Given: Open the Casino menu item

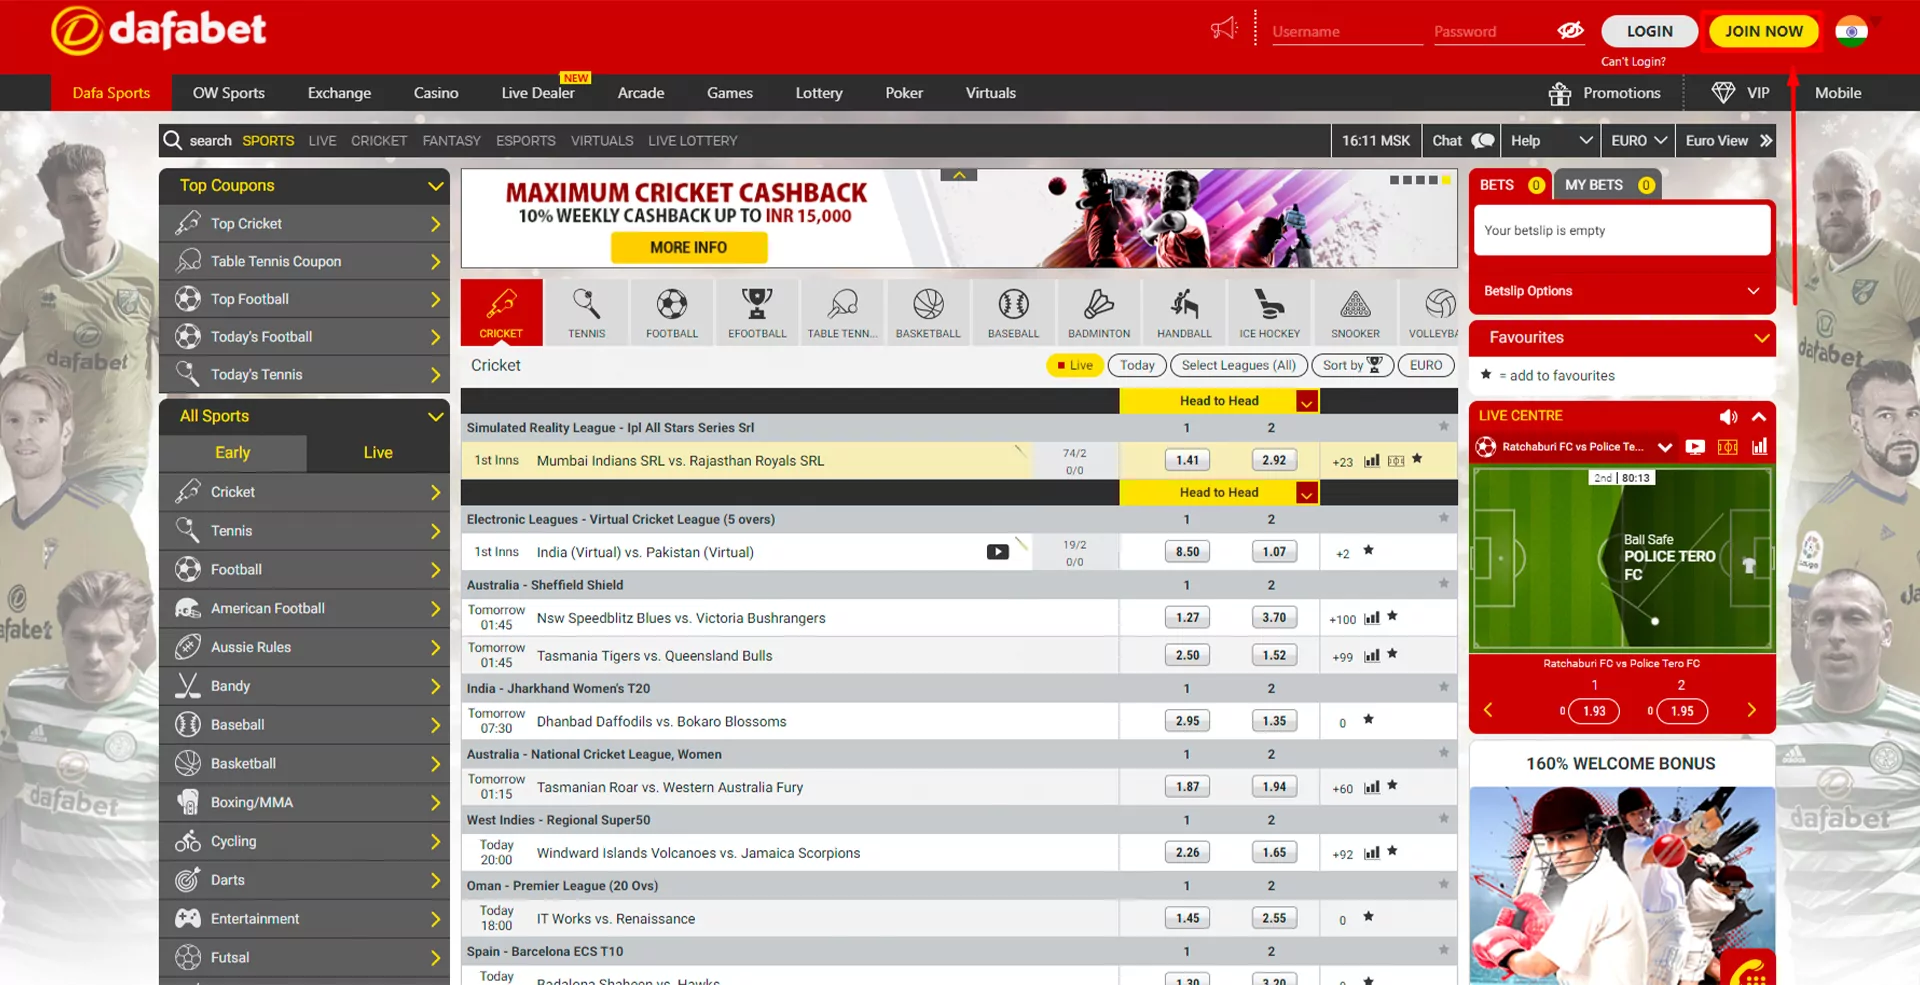Looking at the screenshot, I should (436, 93).
